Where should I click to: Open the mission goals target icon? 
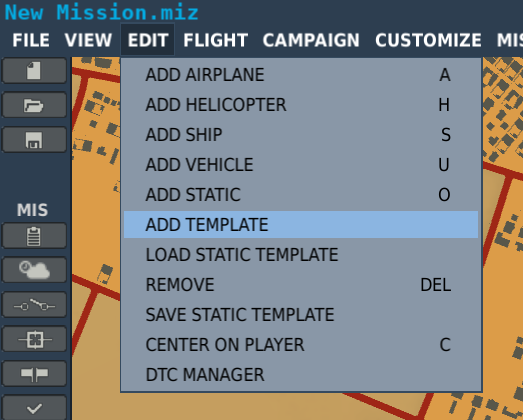coord(34,339)
